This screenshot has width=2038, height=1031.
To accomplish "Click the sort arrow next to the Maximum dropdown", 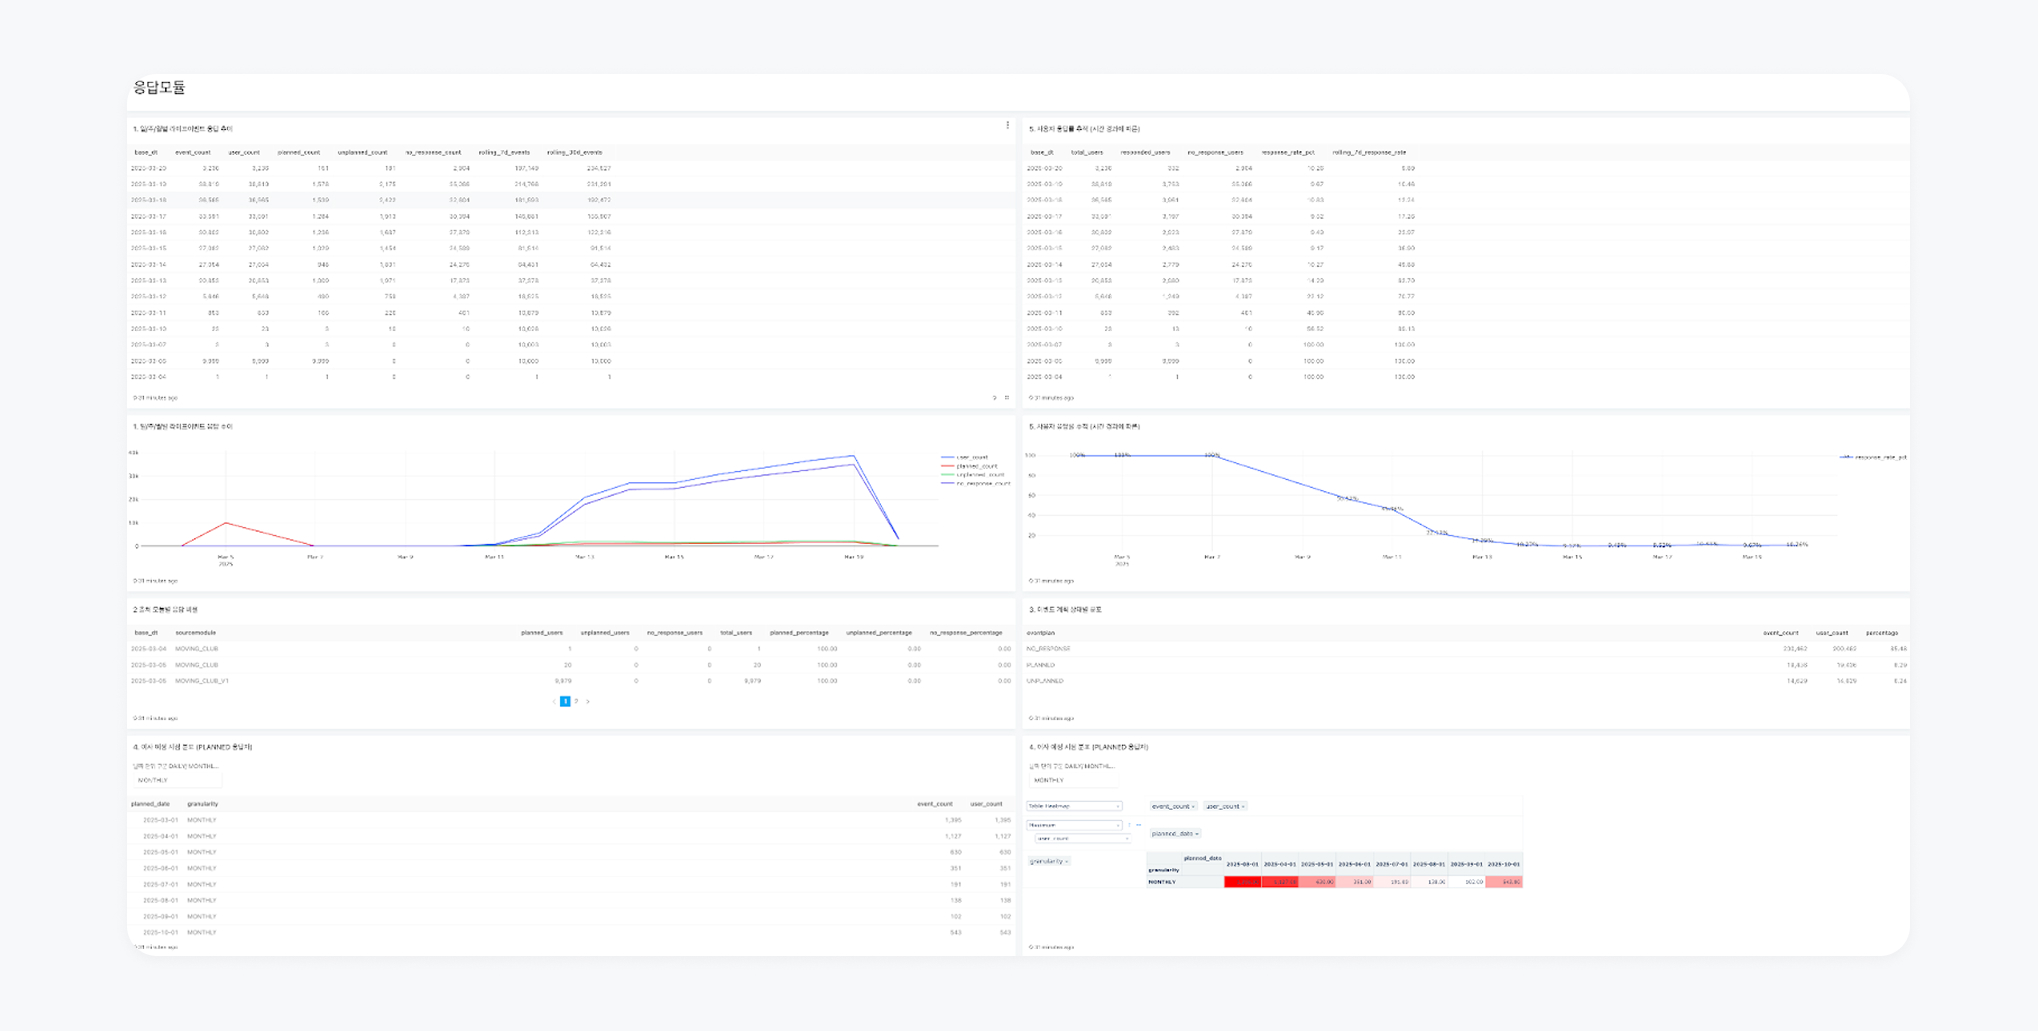I will [1129, 825].
